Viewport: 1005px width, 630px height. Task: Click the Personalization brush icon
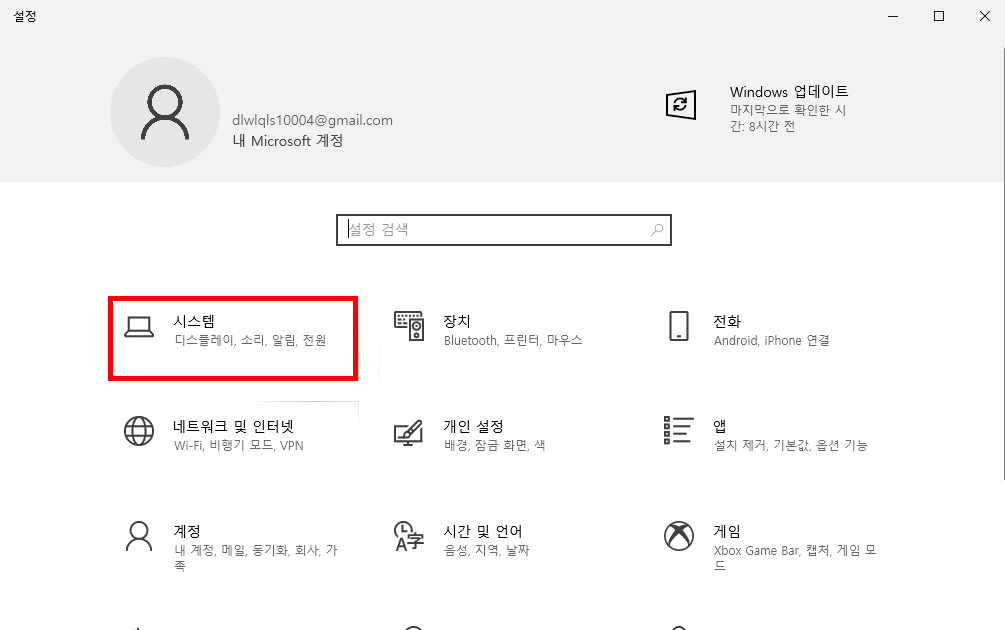pyautogui.click(x=408, y=433)
